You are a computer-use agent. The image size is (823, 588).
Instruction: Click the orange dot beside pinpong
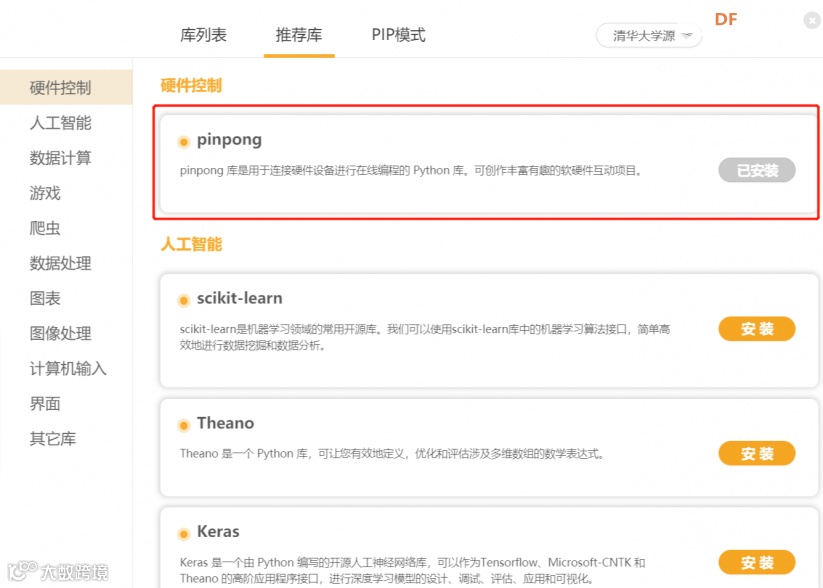[x=184, y=142]
